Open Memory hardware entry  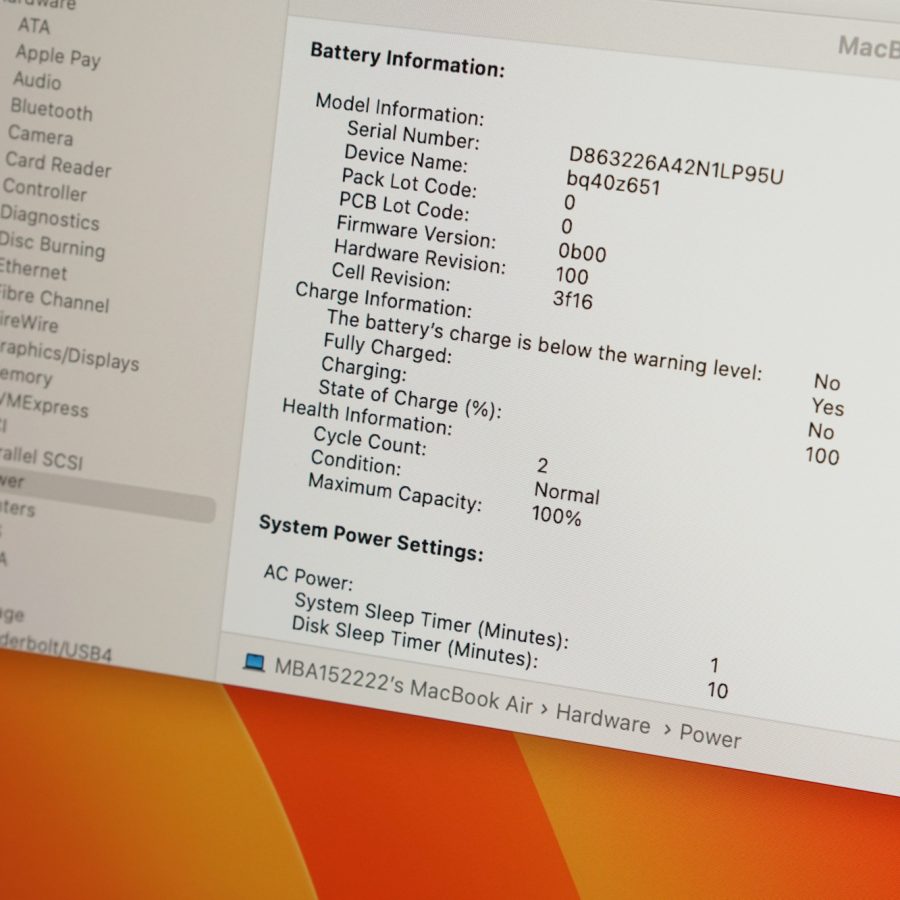click(x=26, y=377)
